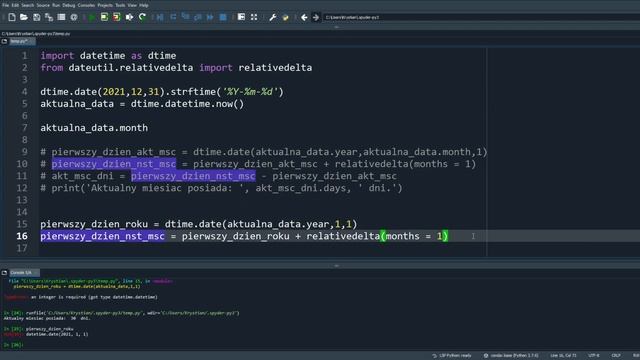
Task: Open the Tools menu
Action: (120, 5)
